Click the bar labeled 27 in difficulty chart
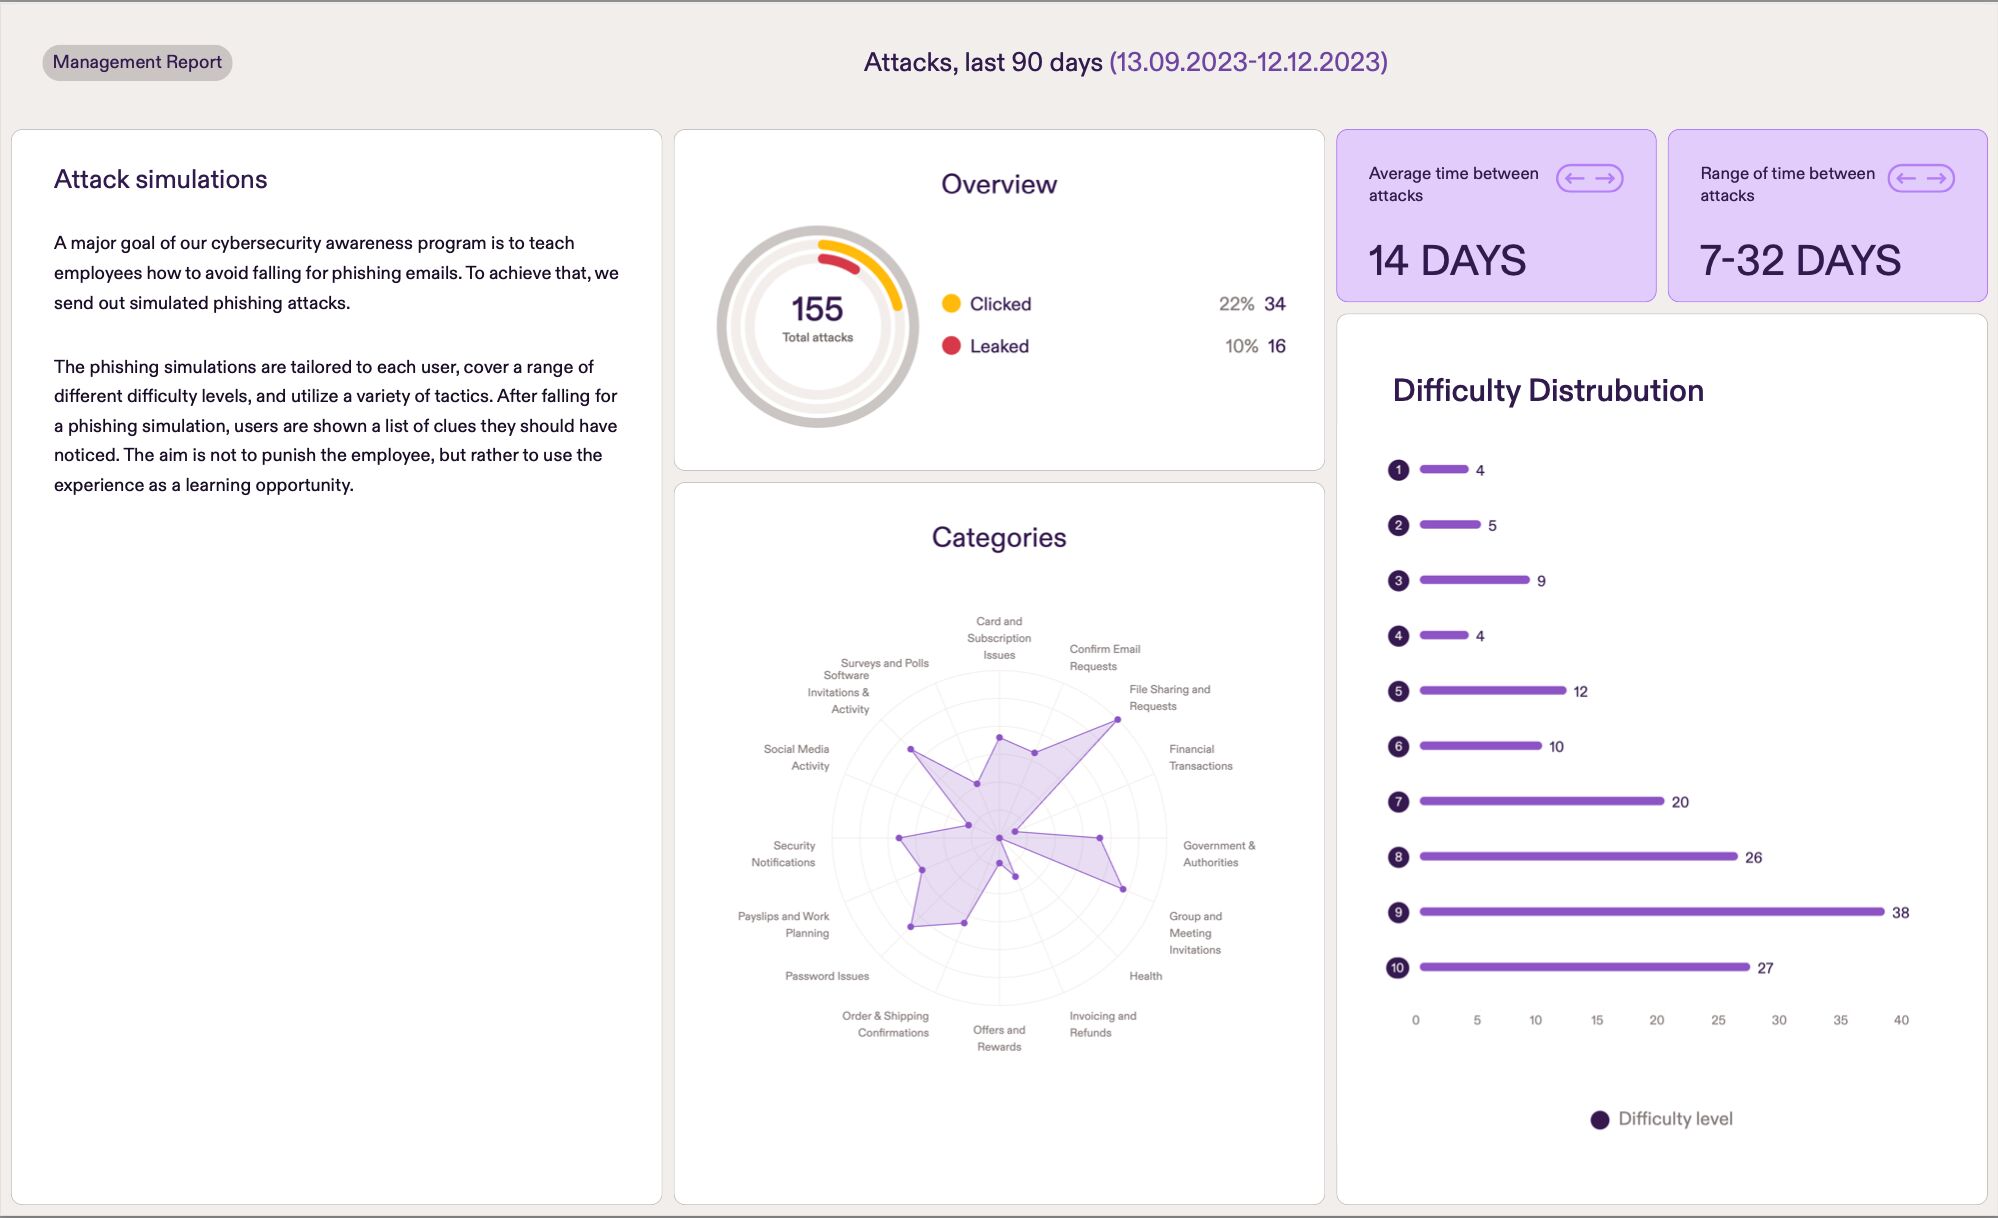1998x1218 pixels. 1585,967
